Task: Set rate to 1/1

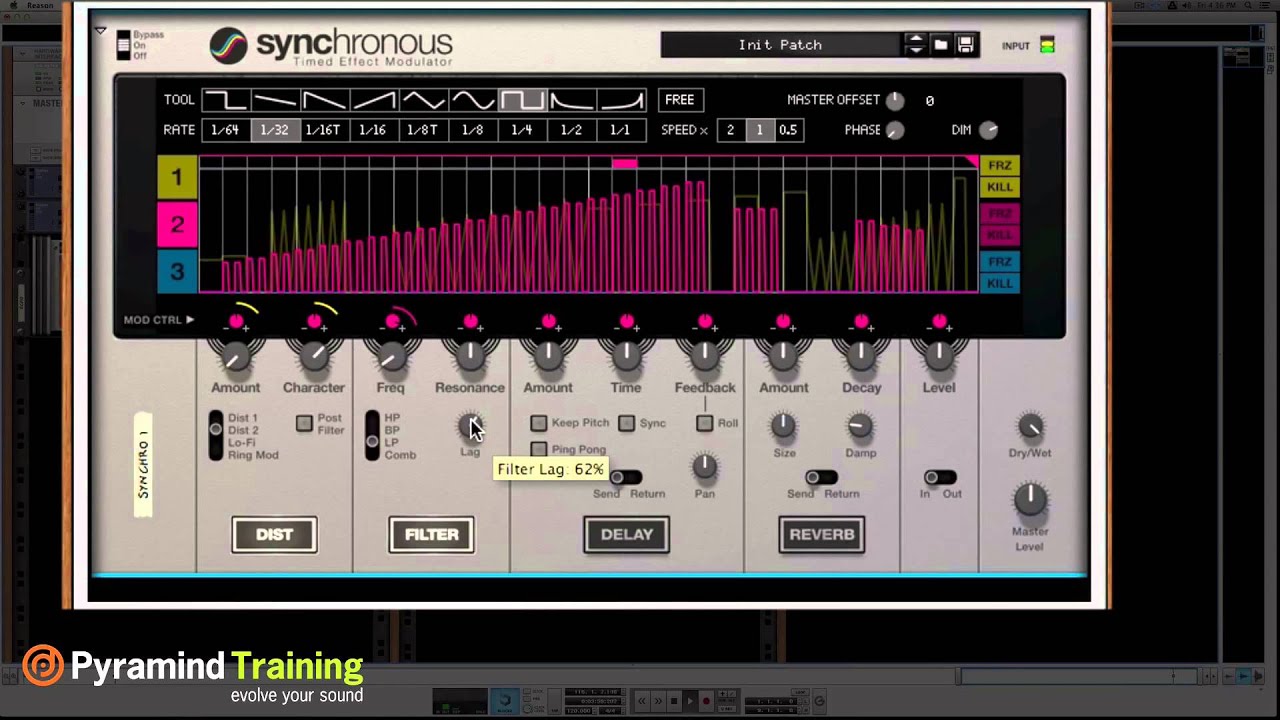Action: (621, 130)
